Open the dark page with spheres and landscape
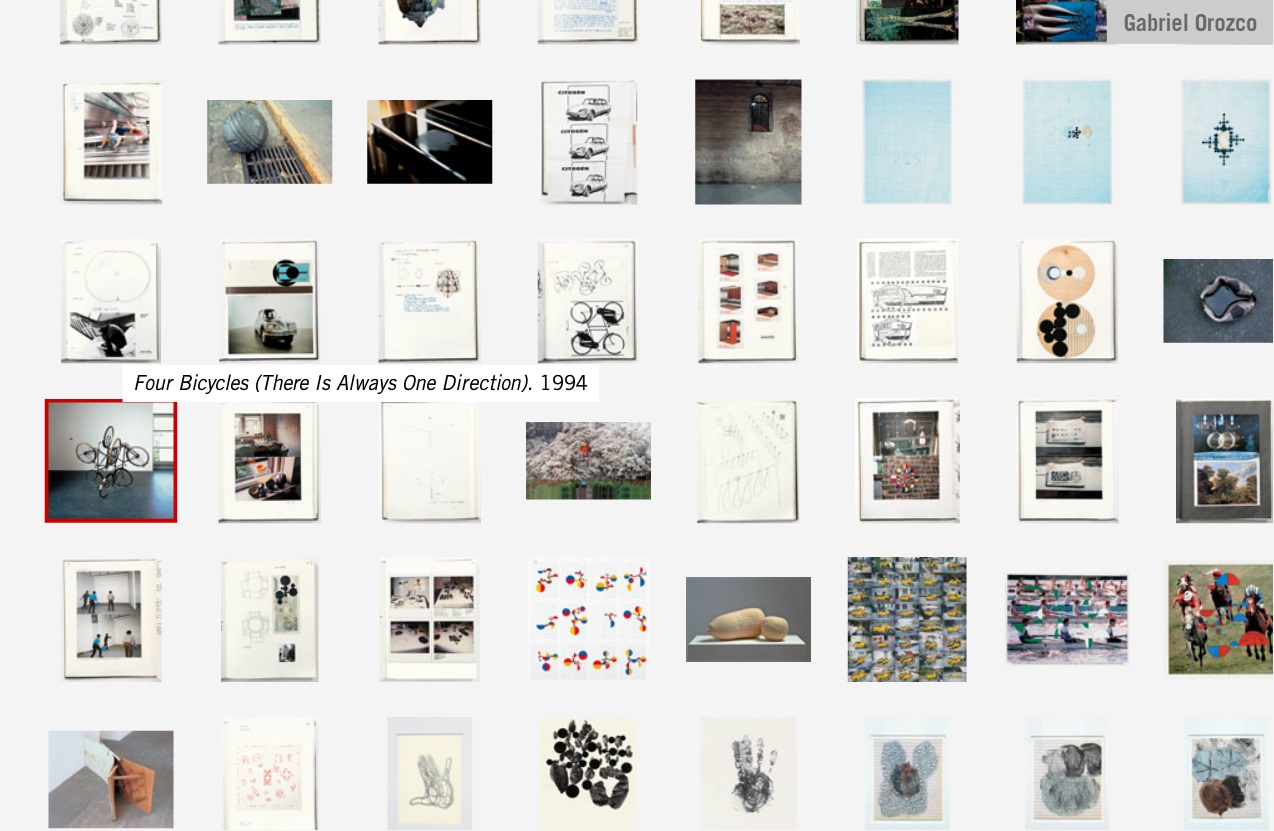 point(1224,461)
